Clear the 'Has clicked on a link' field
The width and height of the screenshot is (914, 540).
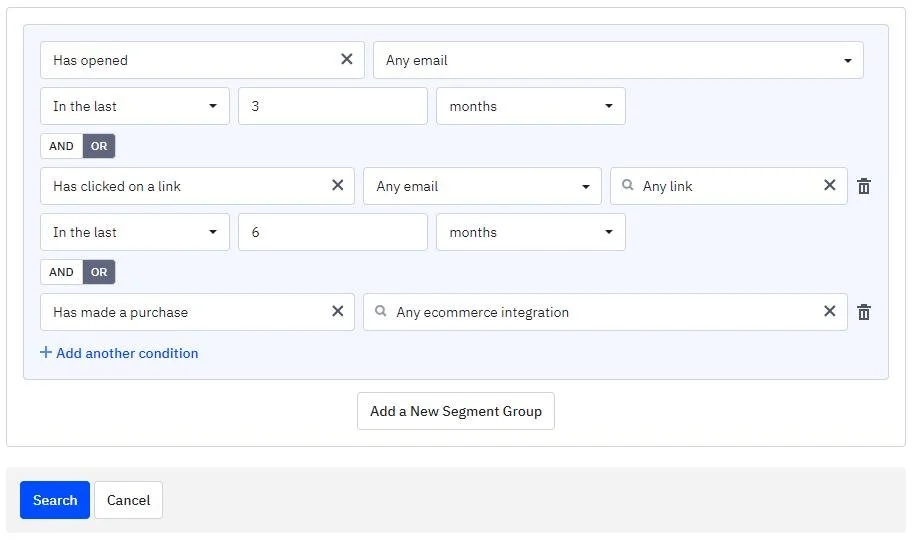(338, 185)
